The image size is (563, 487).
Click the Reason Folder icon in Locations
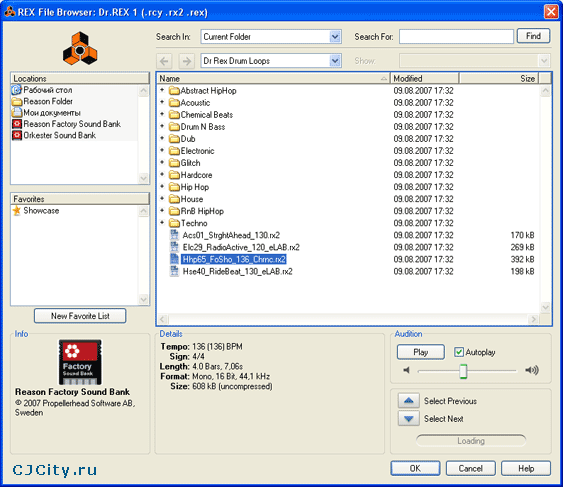coord(17,101)
